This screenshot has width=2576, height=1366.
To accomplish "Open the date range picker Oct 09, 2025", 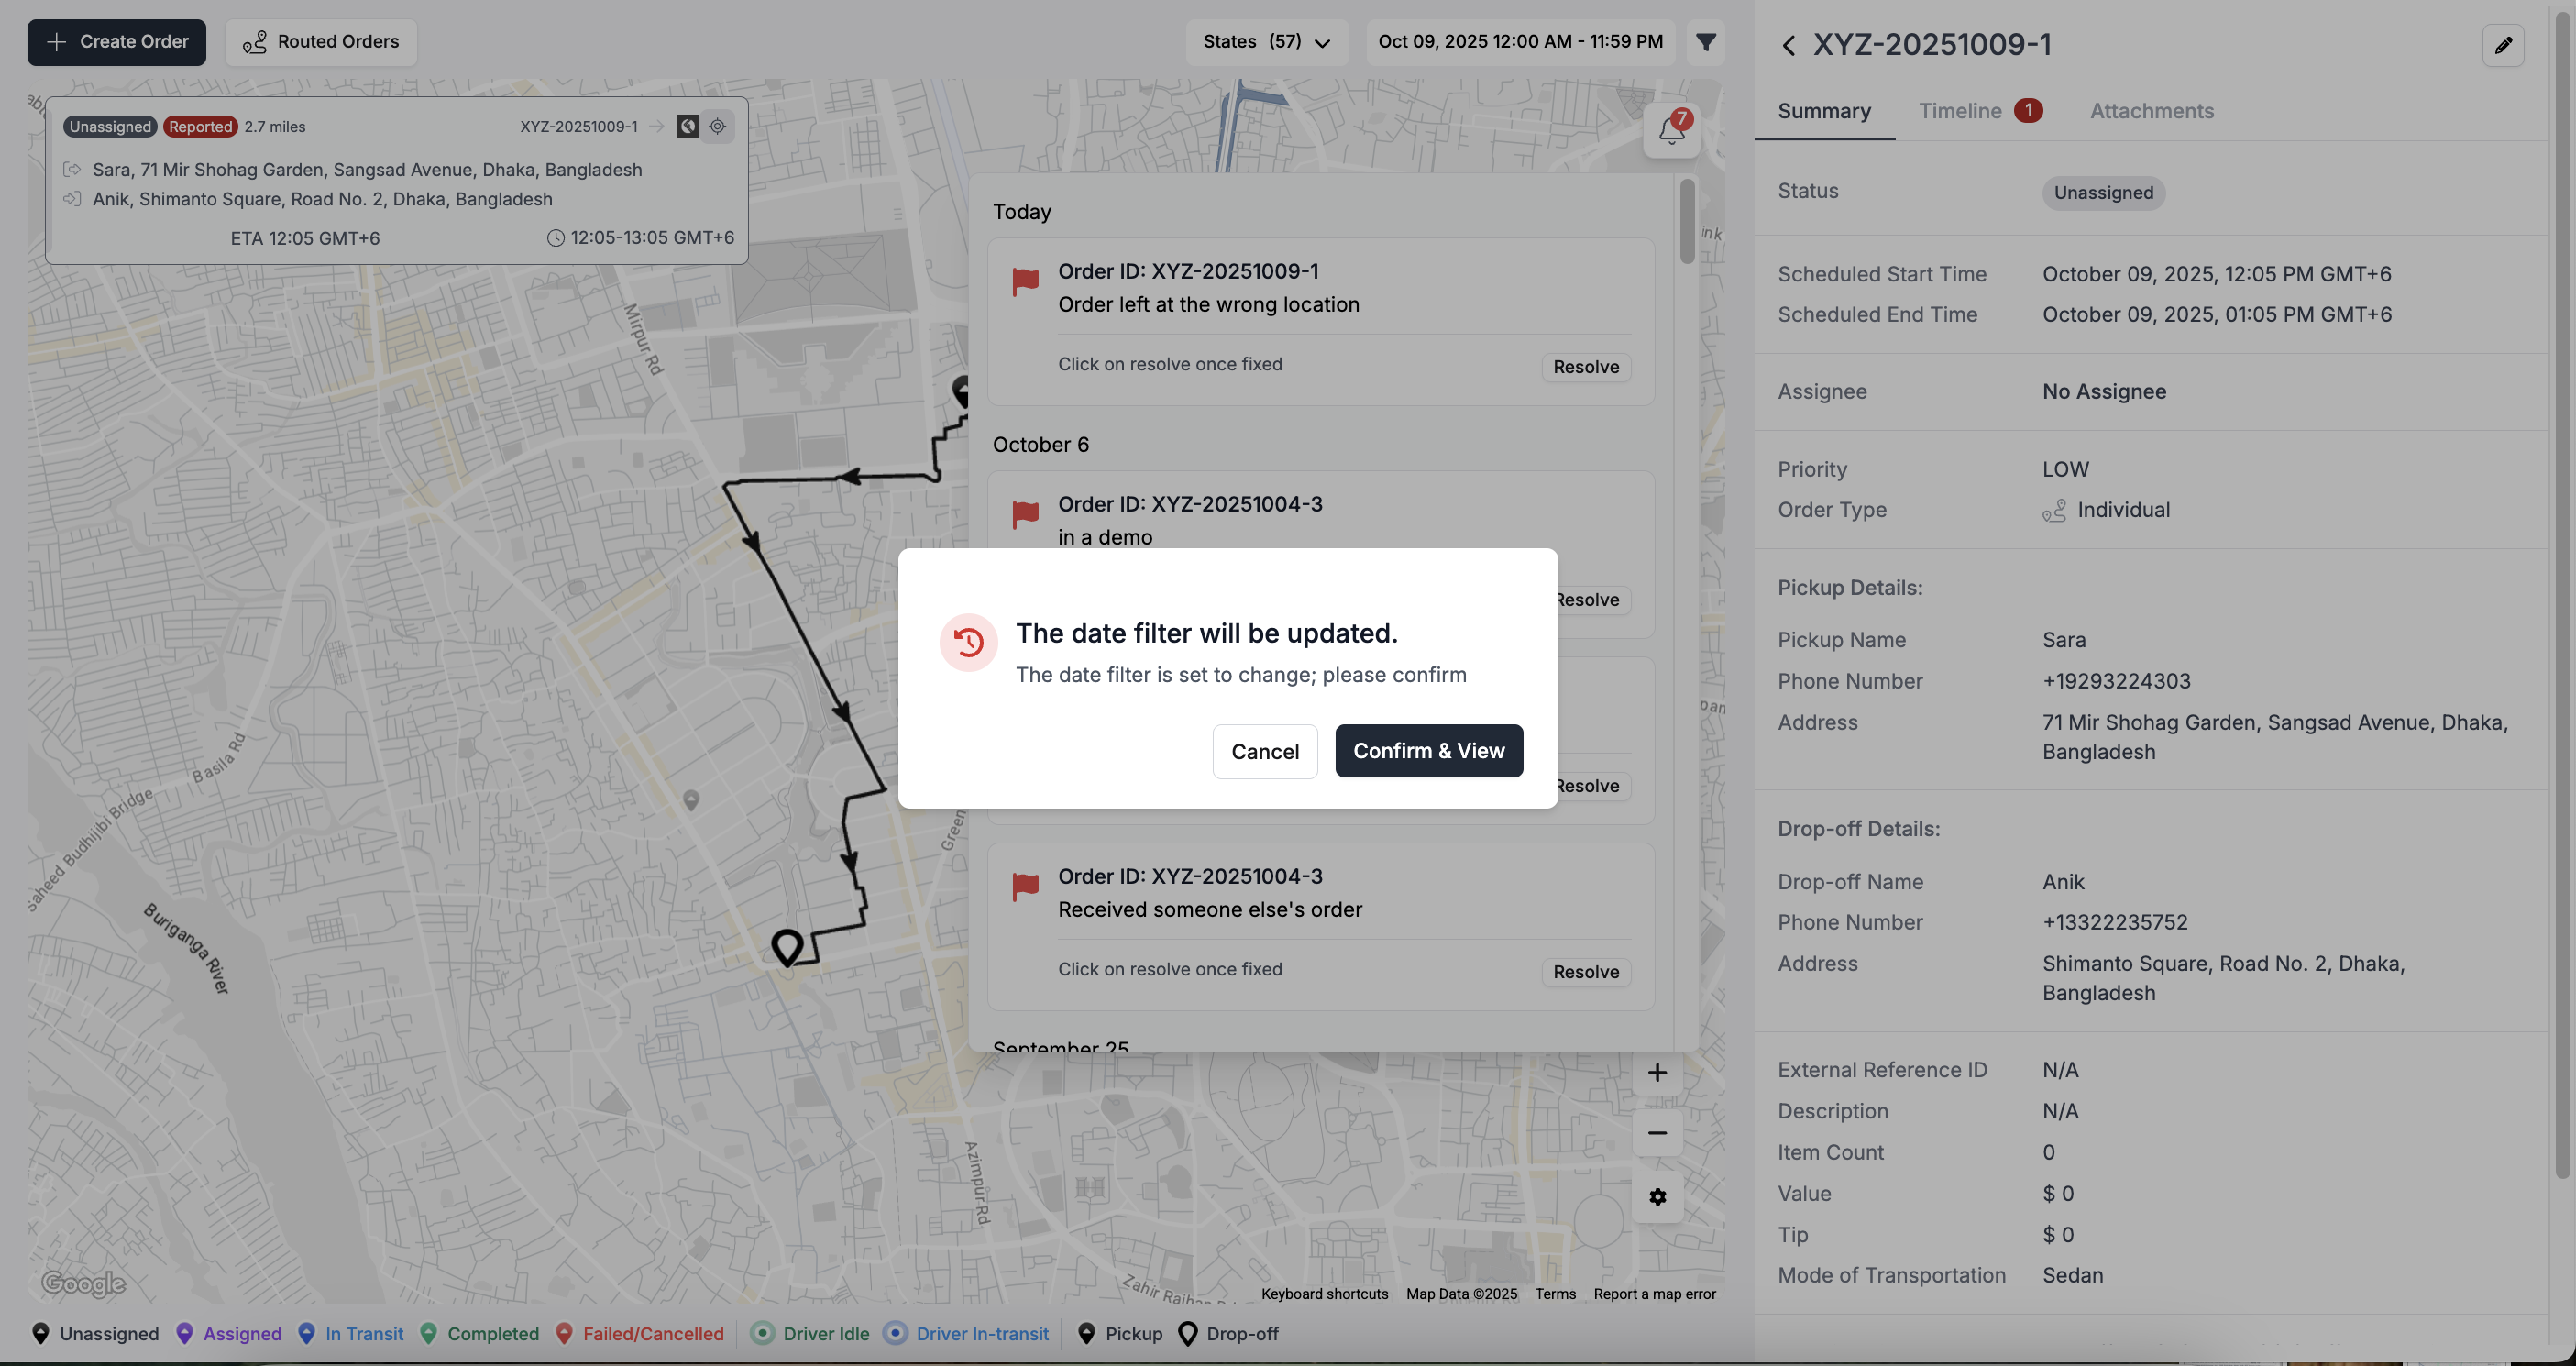I will [1520, 42].
